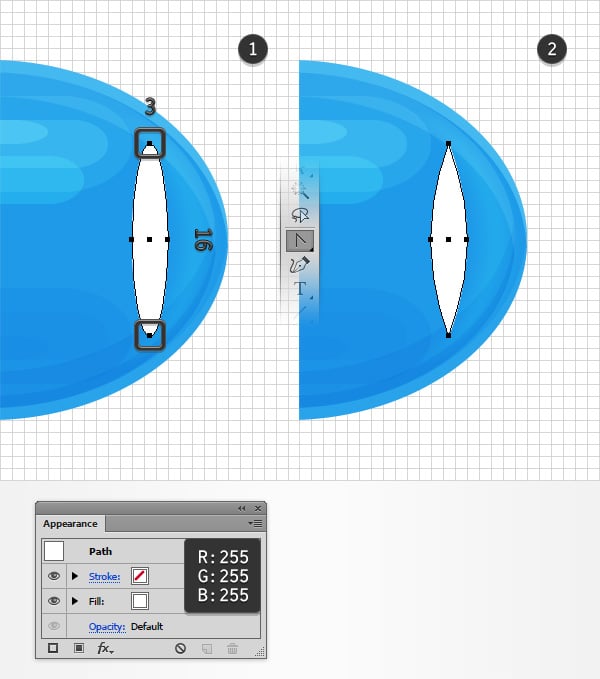The height and width of the screenshot is (679, 600).
Task: Select the Anchor Point tool
Action: point(300,241)
